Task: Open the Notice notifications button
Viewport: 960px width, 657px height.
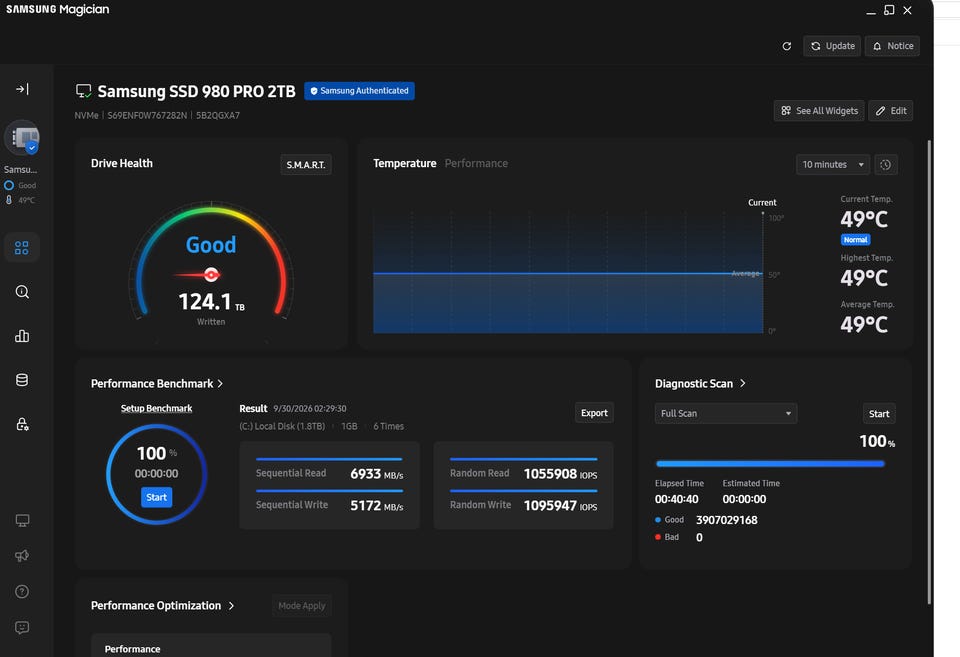Action: click(892, 46)
